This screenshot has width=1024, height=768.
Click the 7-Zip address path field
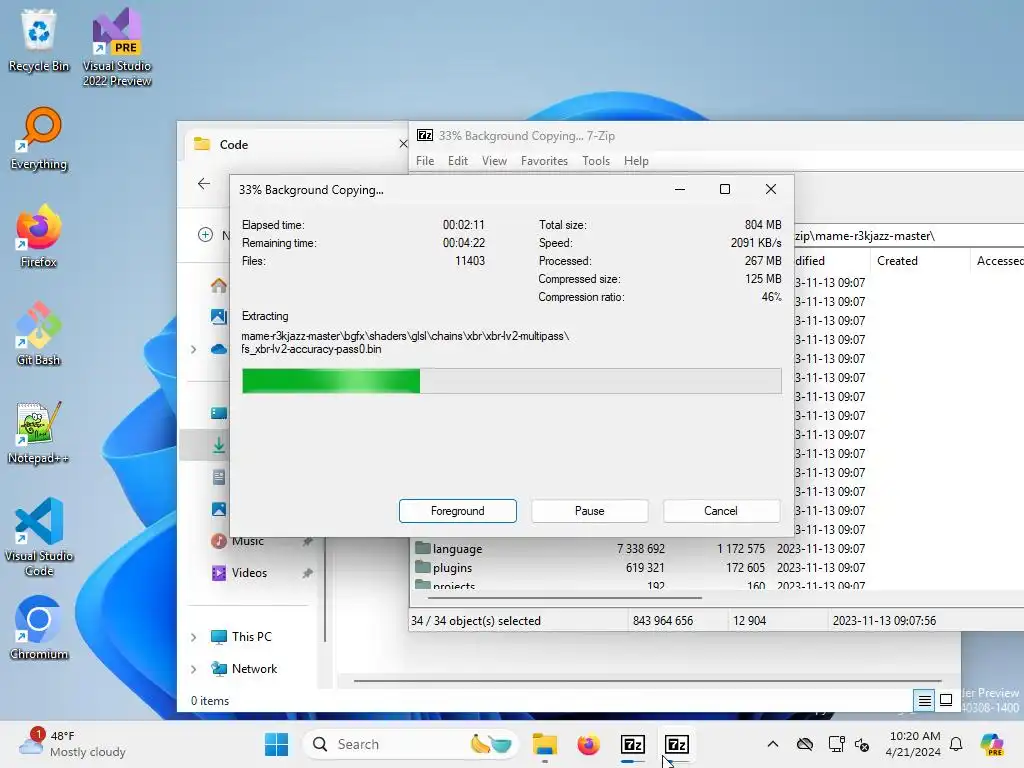tap(909, 236)
